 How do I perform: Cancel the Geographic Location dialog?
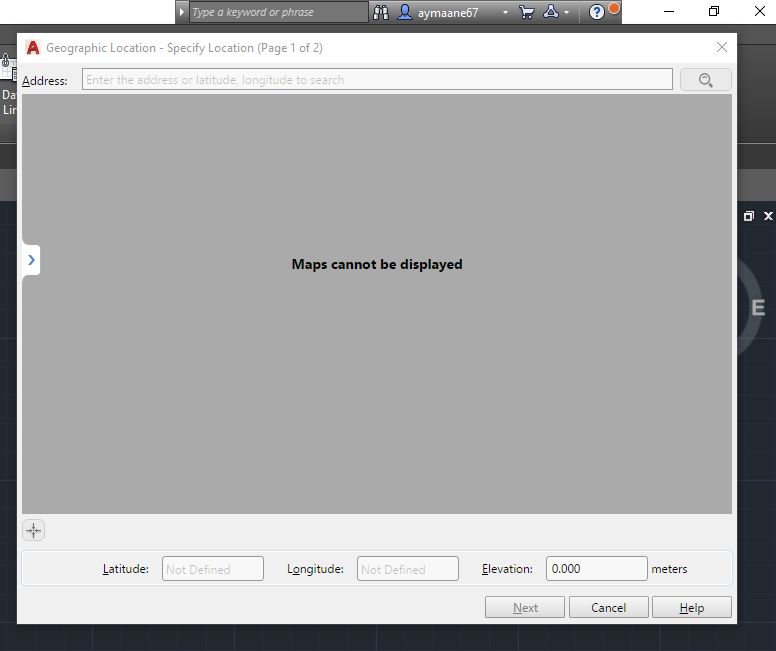click(609, 607)
